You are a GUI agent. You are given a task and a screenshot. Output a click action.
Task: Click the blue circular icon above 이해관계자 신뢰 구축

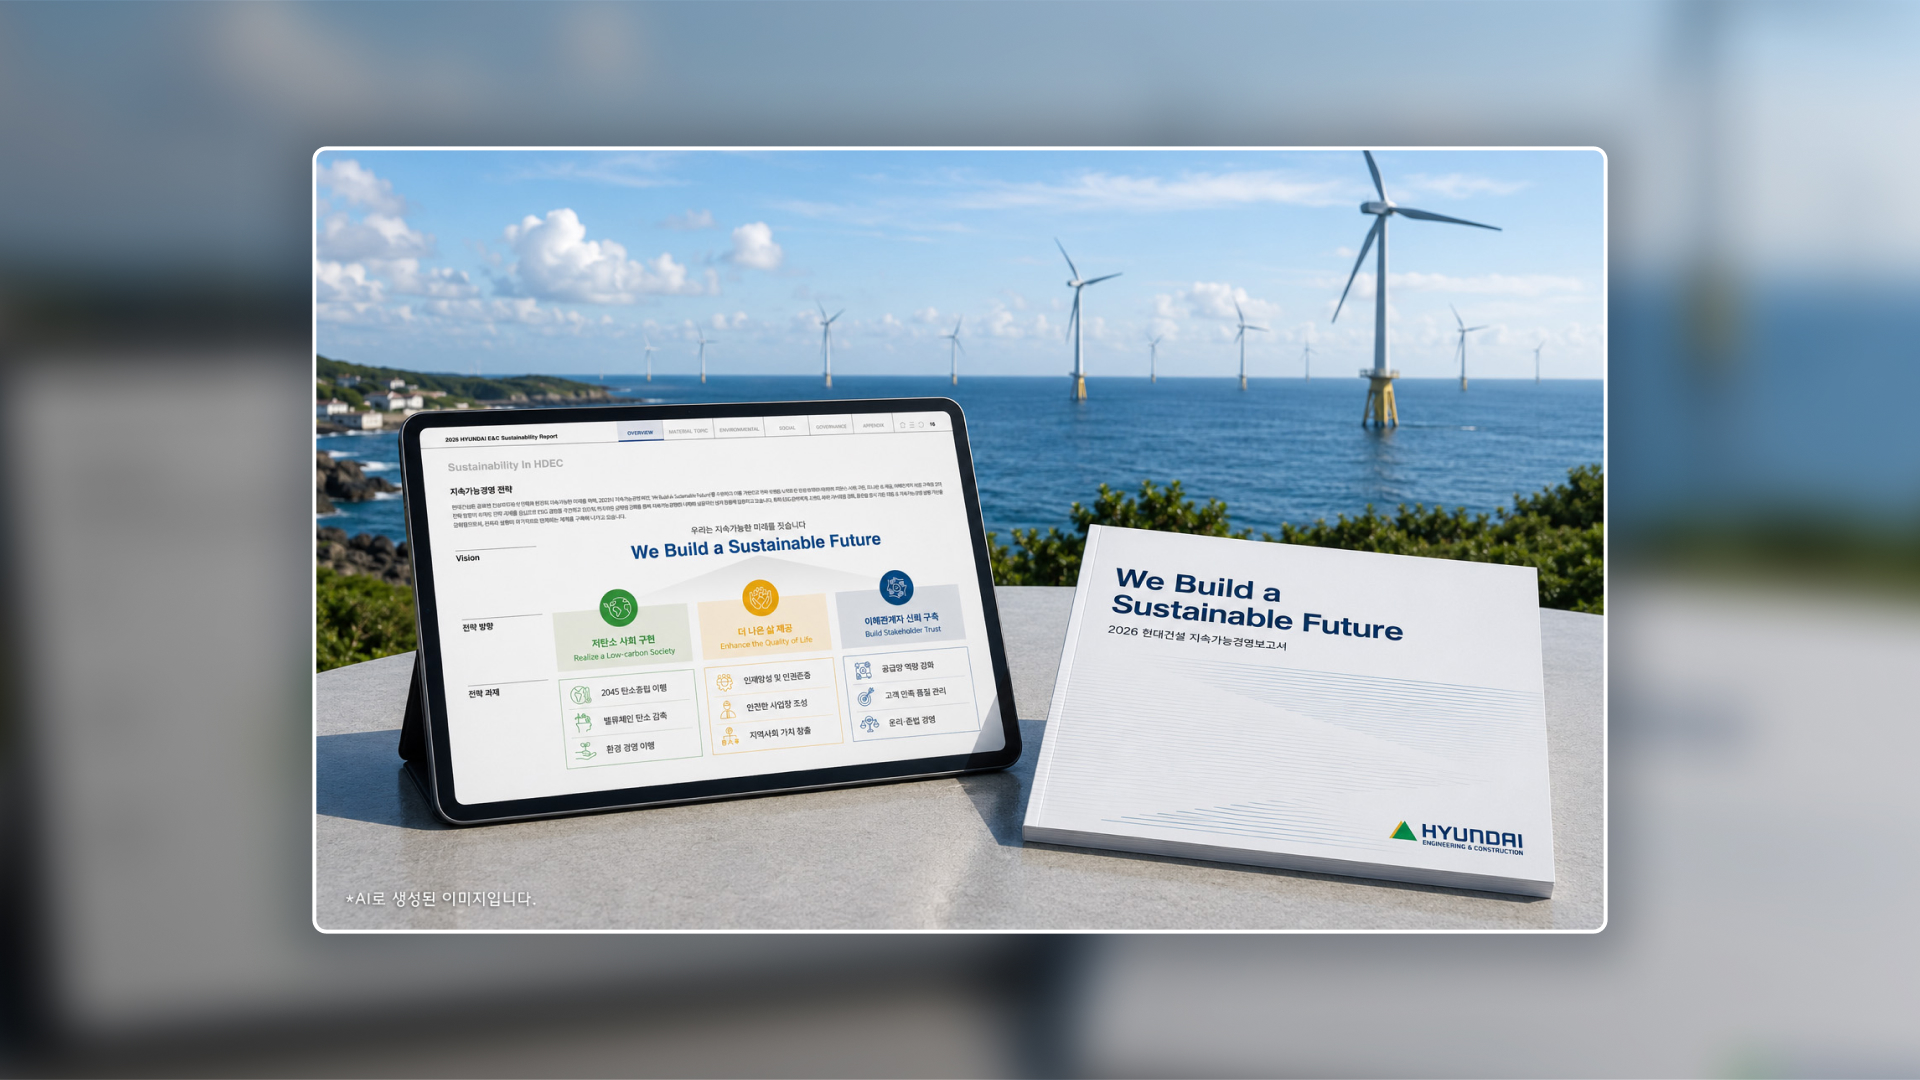point(896,587)
